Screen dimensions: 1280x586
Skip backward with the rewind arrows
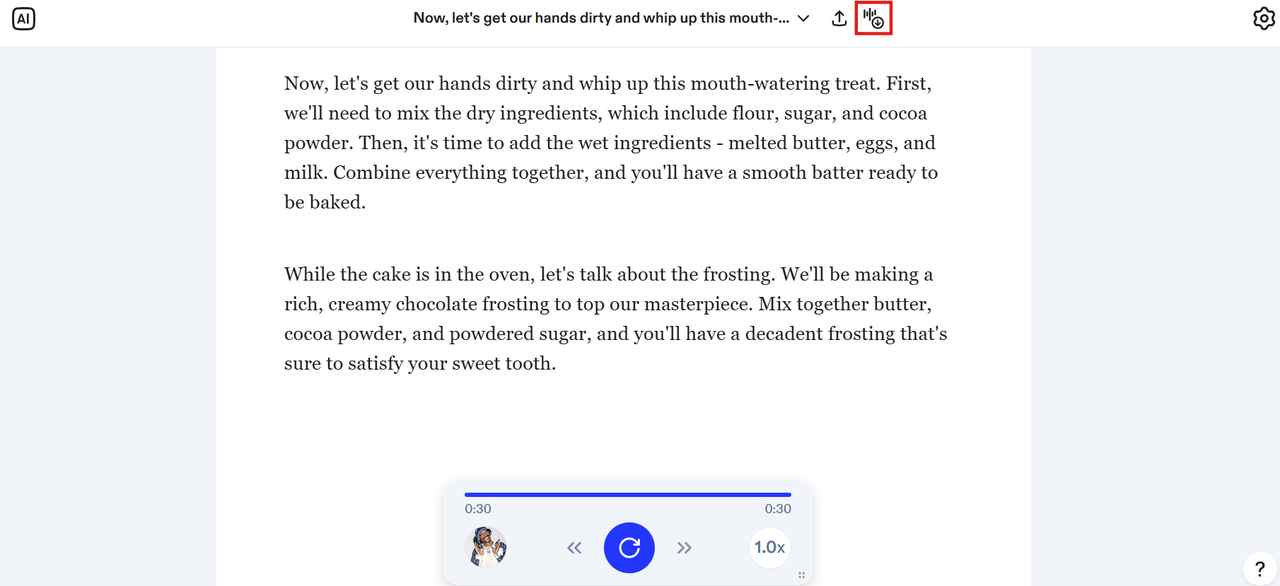pos(574,548)
